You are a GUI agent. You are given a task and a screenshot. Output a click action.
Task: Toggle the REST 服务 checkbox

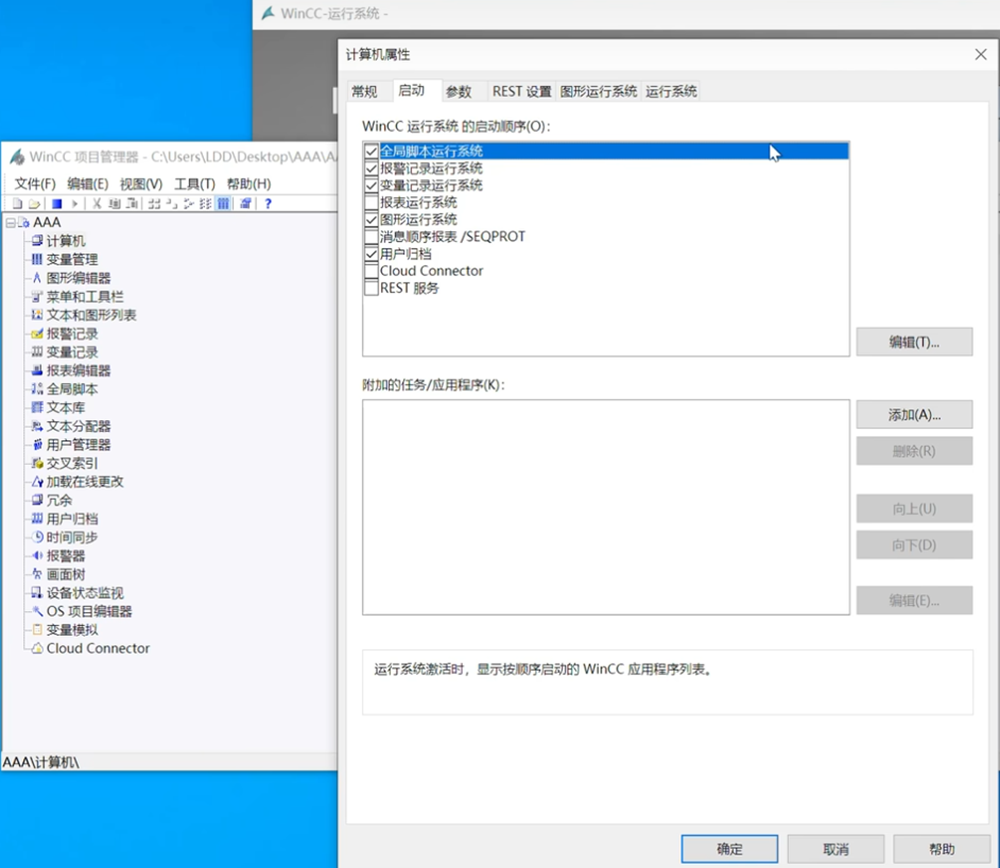[x=372, y=288]
